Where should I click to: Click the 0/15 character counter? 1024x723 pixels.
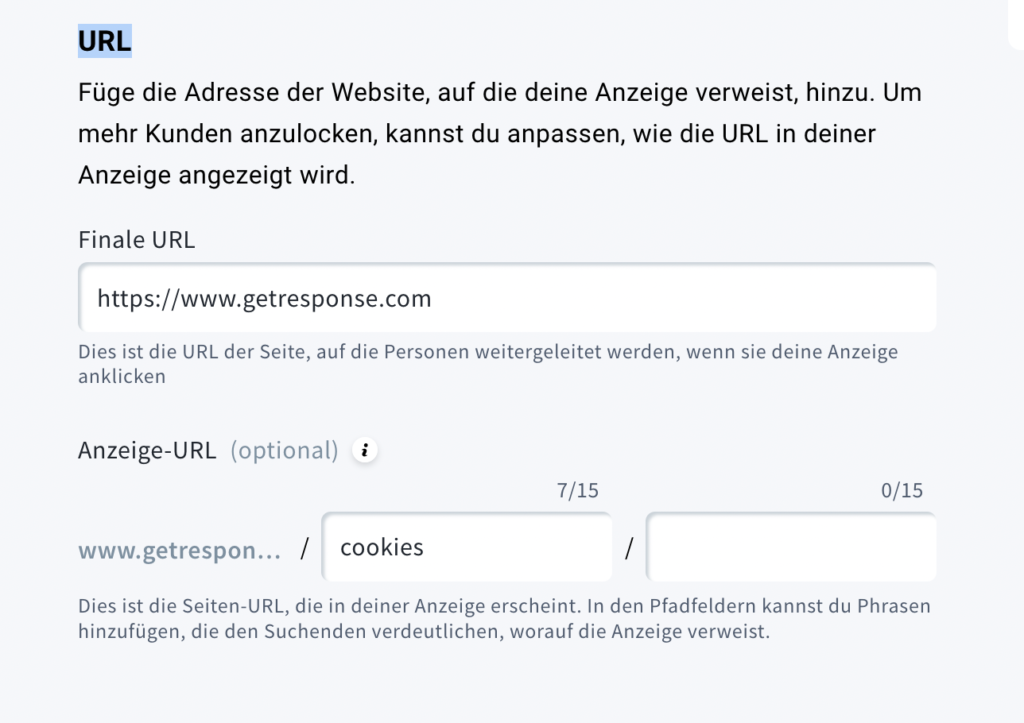pyautogui.click(x=902, y=490)
